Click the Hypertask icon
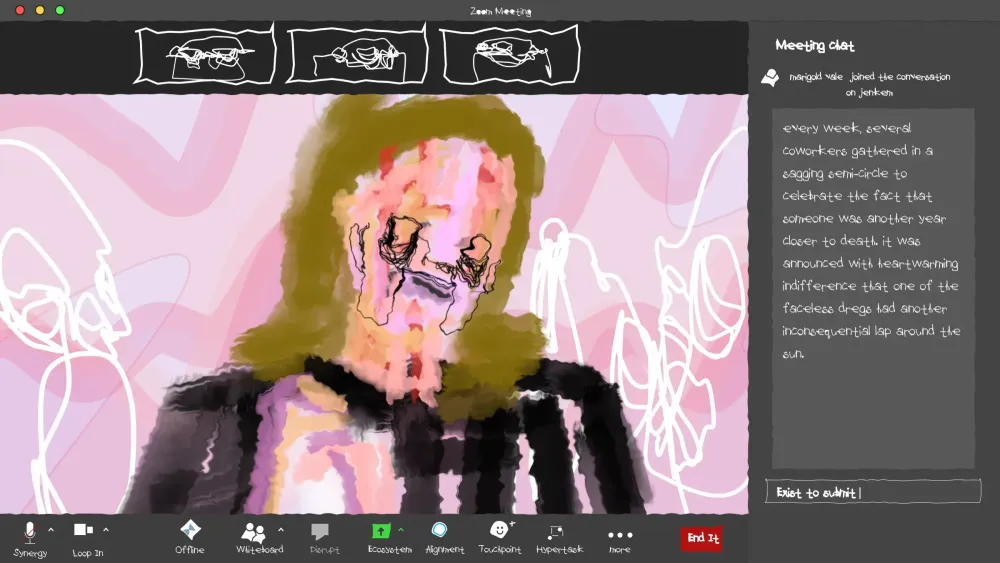The image size is (1000, 563). point(555,532)
